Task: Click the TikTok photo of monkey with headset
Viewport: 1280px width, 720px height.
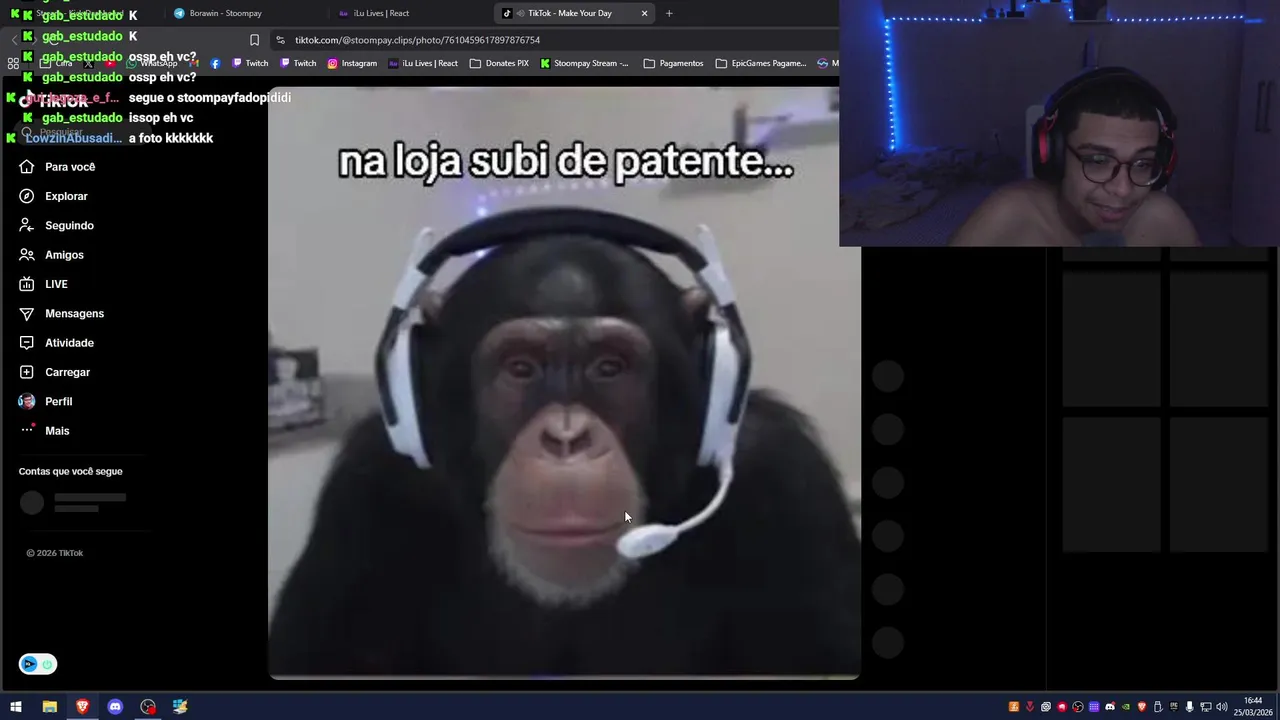Action: [x=564, y=383]
